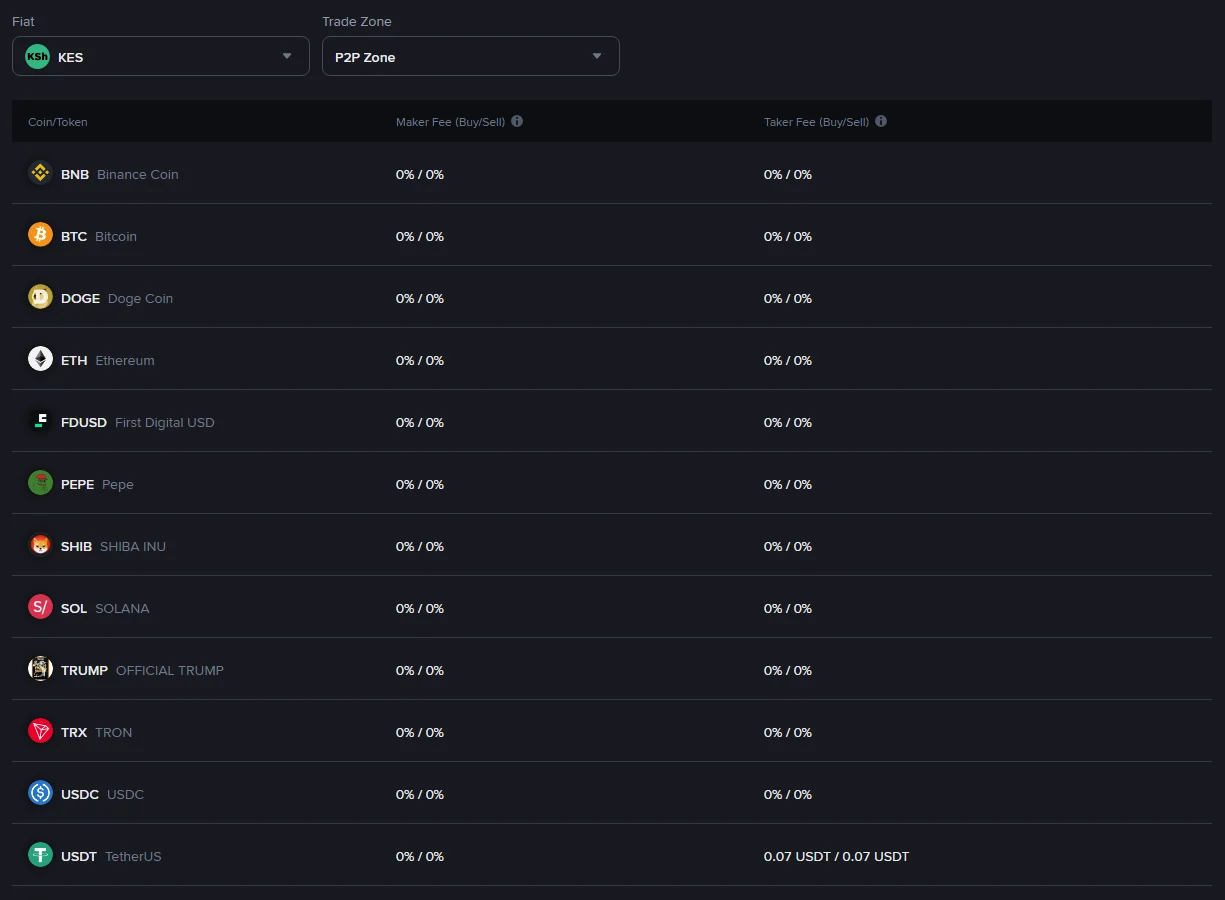Click the FDUSD taker fee value
Viewport: 1225px width, 900px height.
pos(788,422)
